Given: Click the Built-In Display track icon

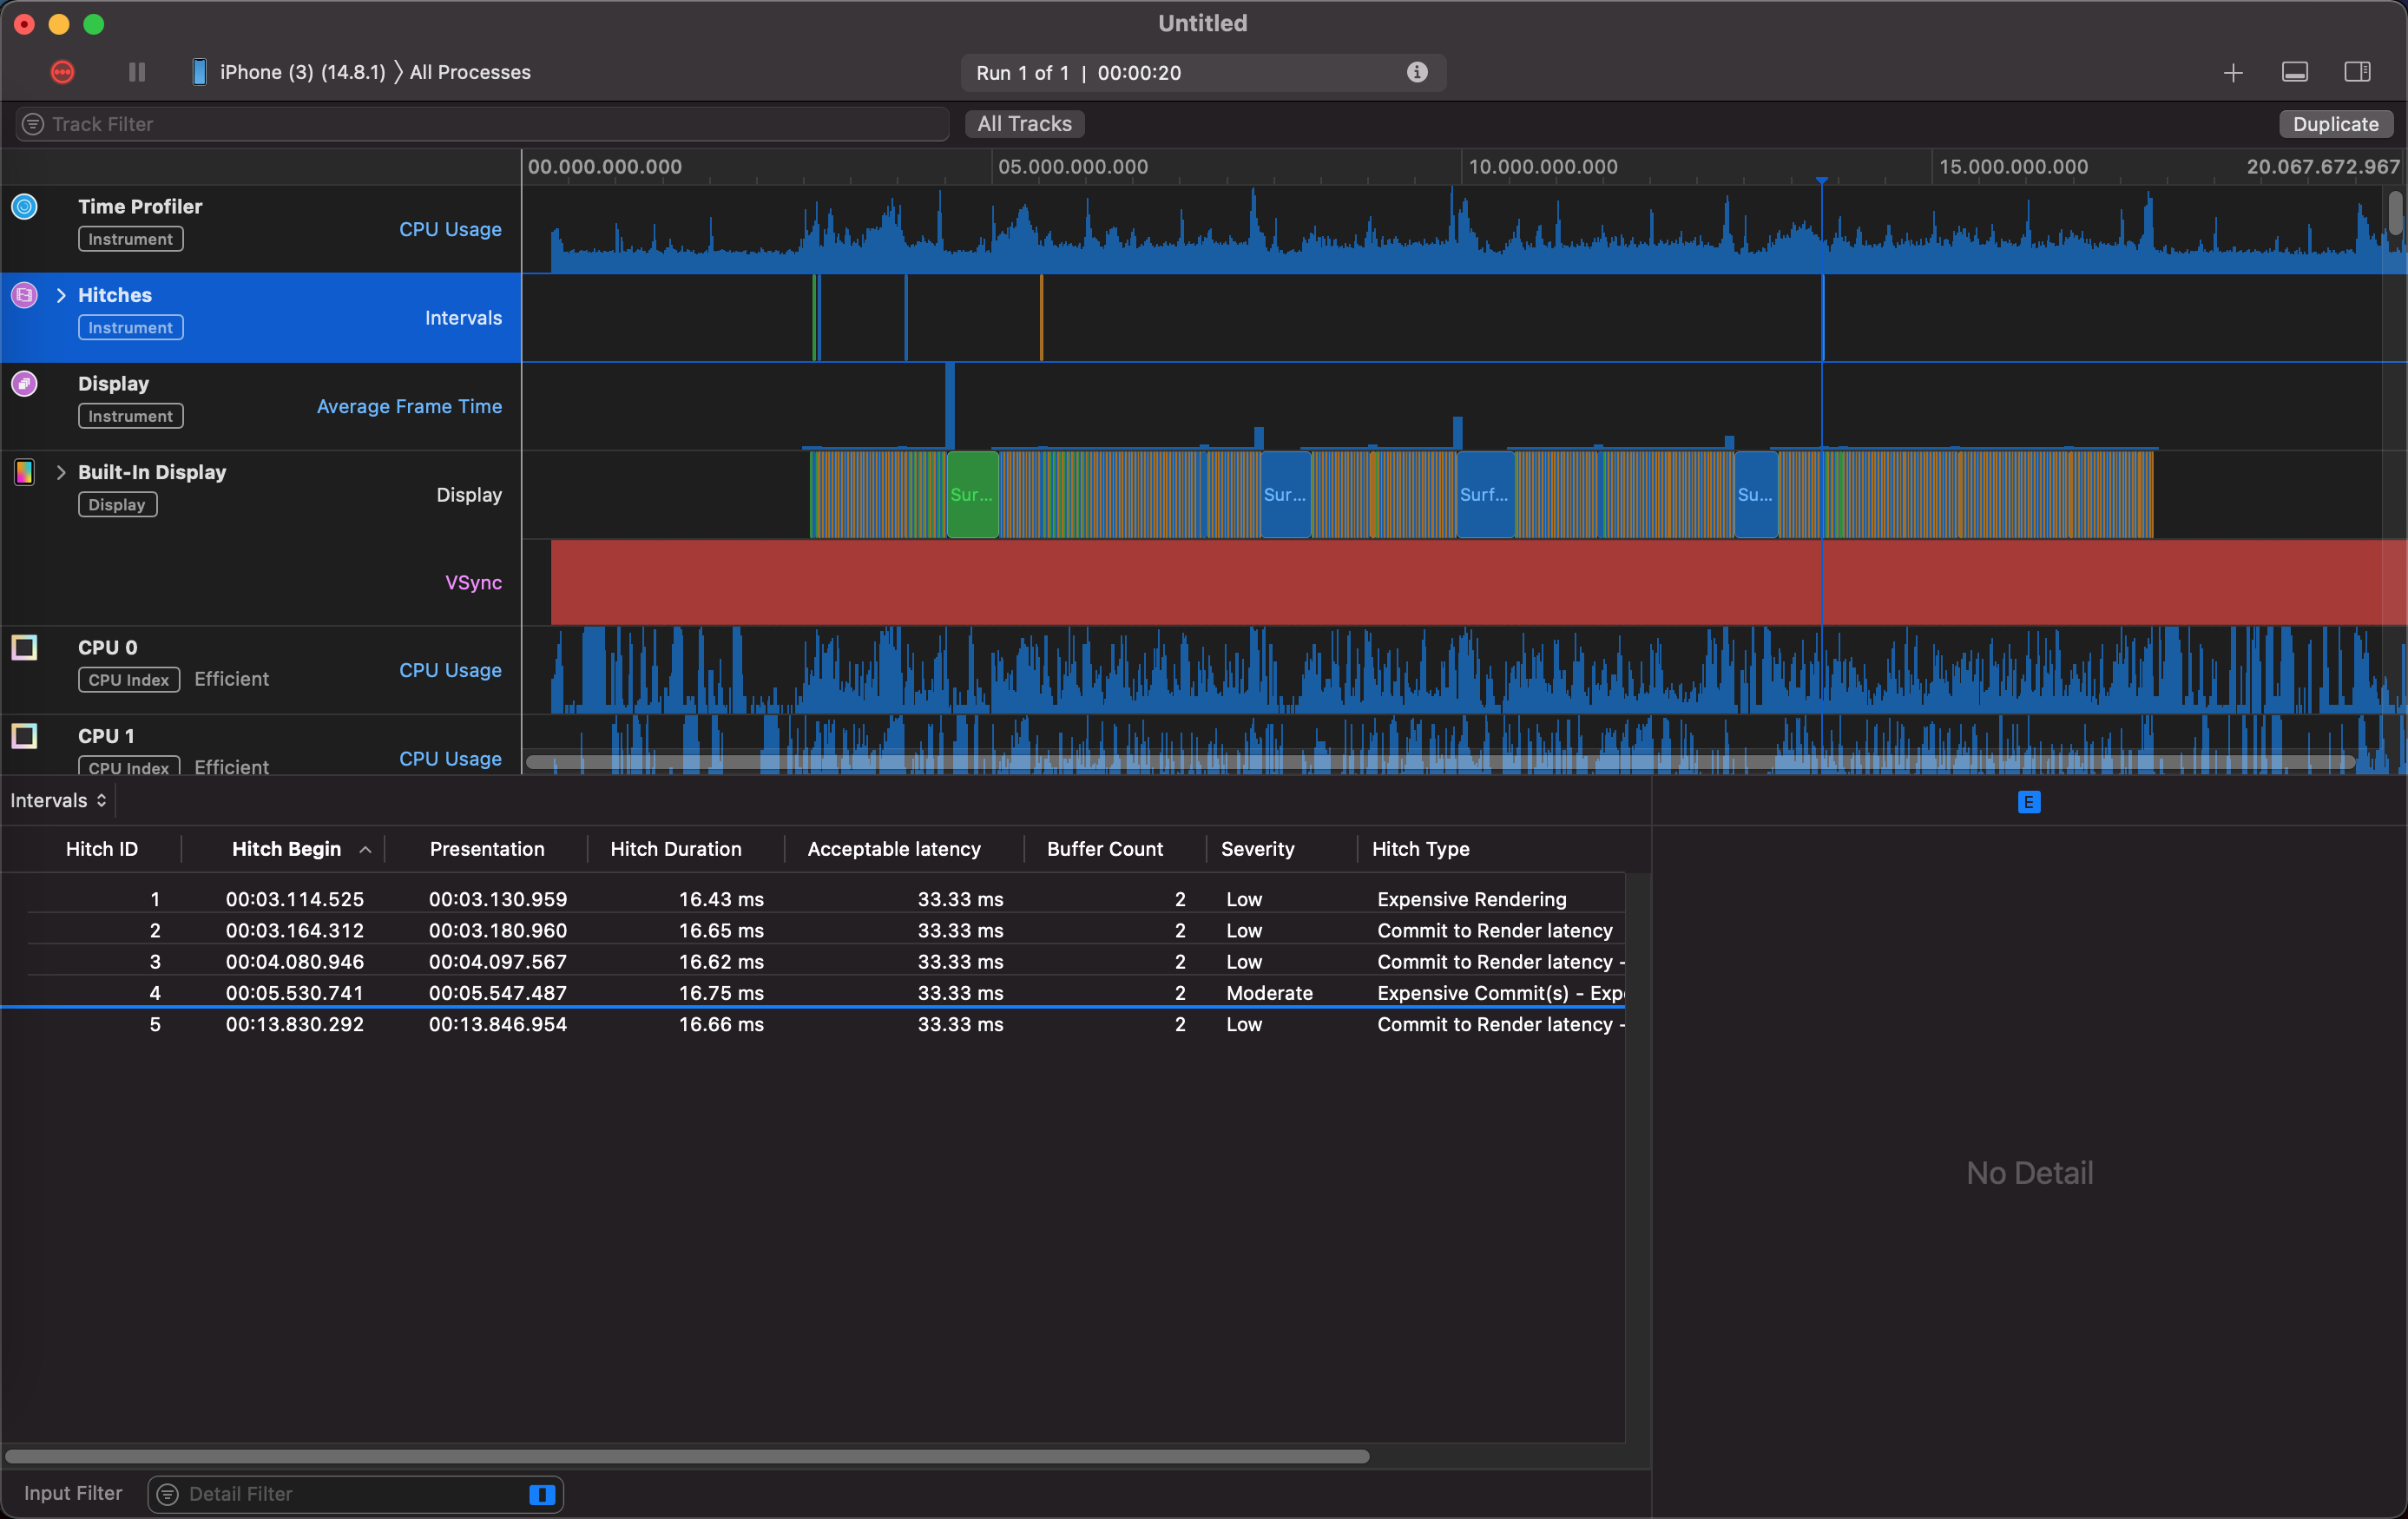Looking at the screenshot, I should pos(24,472).
